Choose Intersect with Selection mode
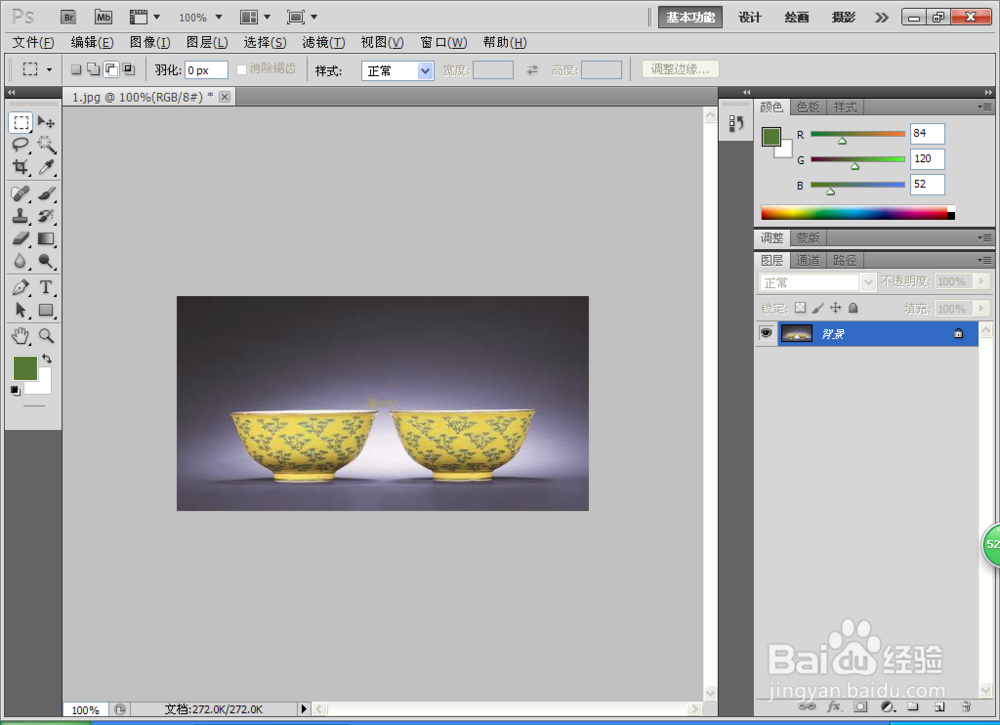The height and width of the screenshot is (725, 1000). [128, 70]
